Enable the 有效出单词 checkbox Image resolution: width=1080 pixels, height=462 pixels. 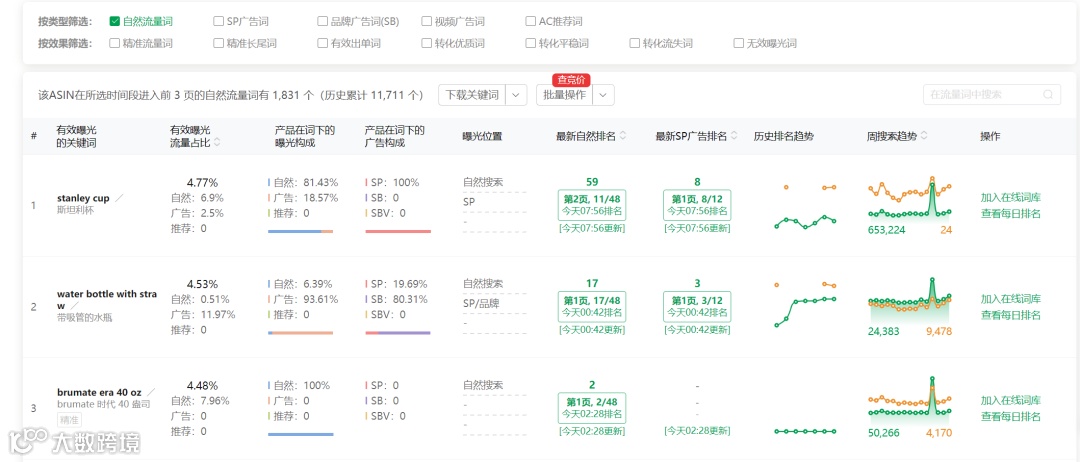323,43
